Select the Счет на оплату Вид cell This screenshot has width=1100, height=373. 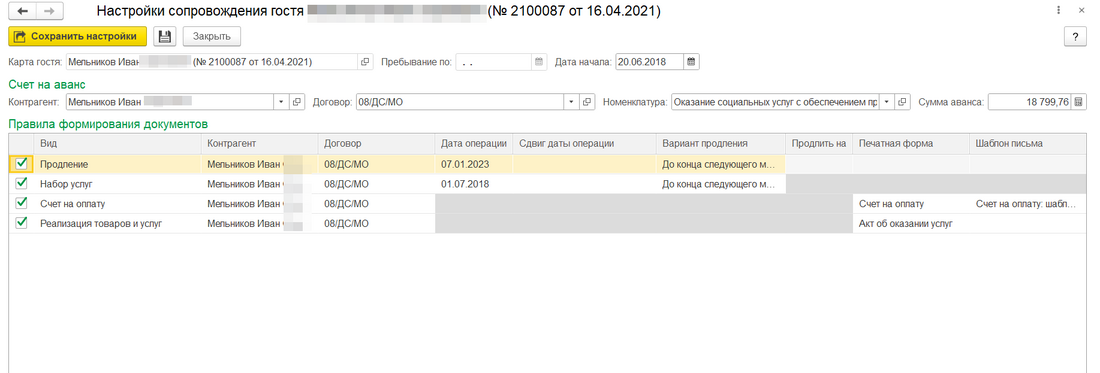click(118, 203)
